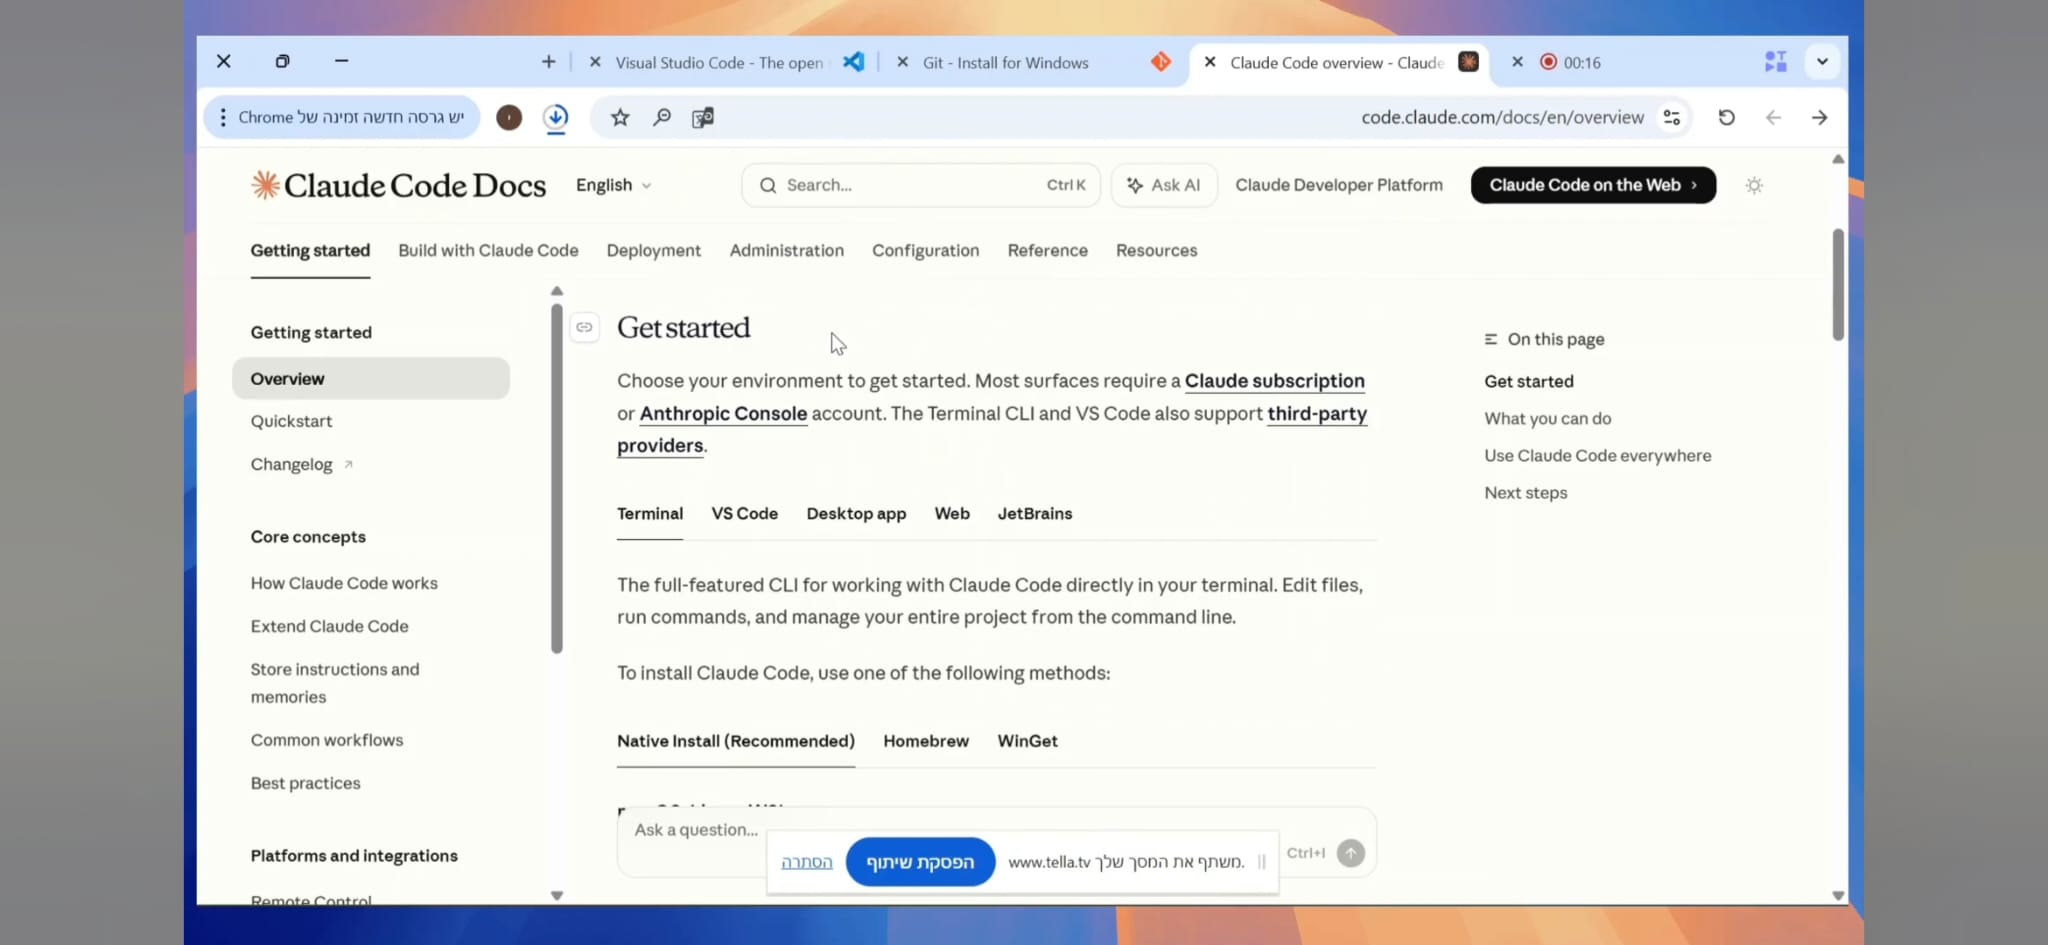Image resolution: width=2048 pixels, height=945 pixels.
Task: Follow the Anthropic Console link
Action: click(x=723, y=413)
